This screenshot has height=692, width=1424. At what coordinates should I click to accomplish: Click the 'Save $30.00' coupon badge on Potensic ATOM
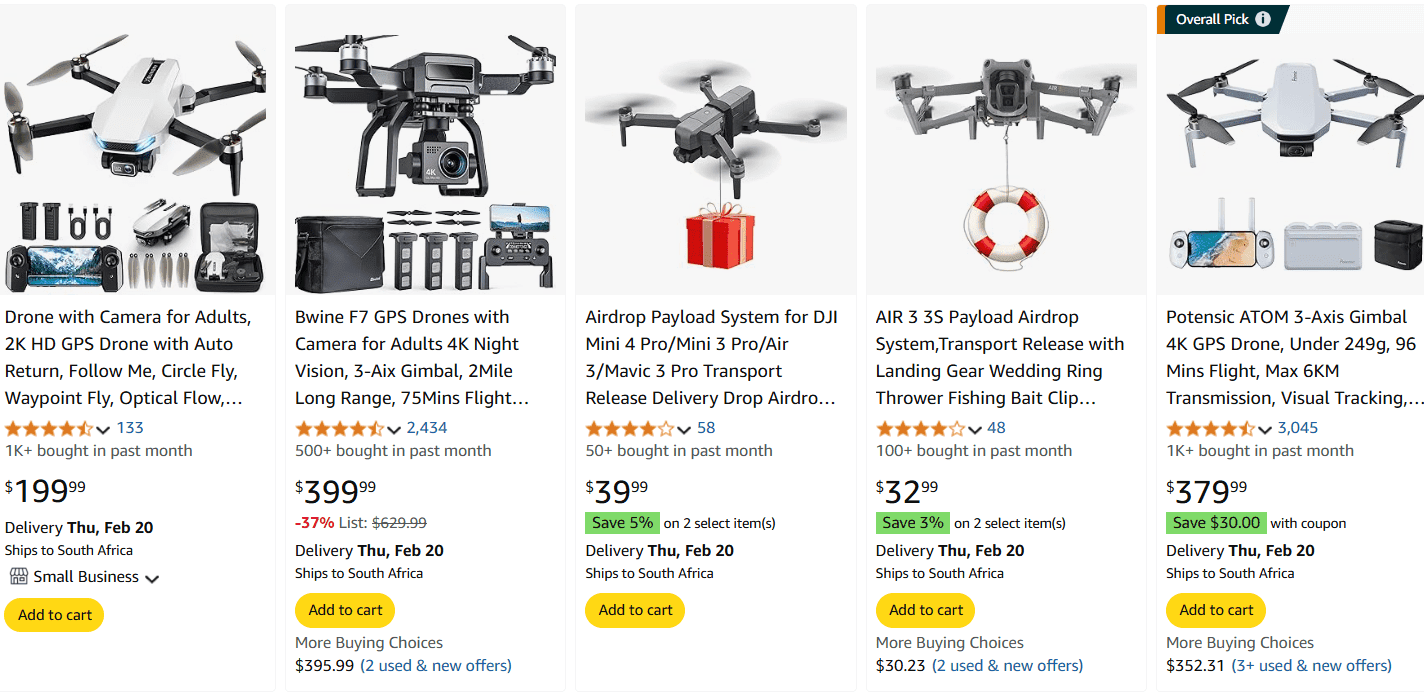point(1216,523)
